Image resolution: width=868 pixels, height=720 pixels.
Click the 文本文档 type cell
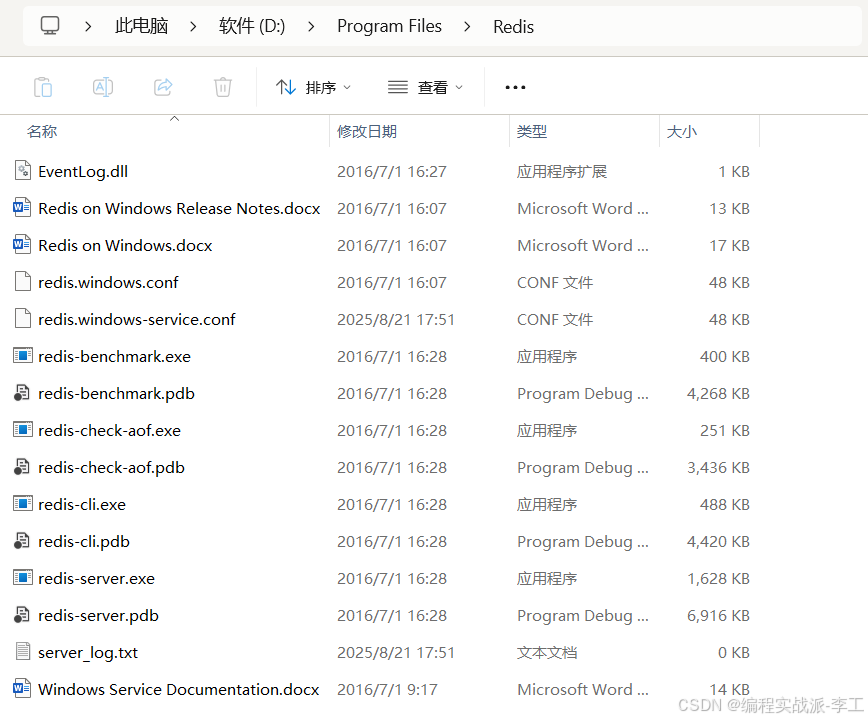546,652
